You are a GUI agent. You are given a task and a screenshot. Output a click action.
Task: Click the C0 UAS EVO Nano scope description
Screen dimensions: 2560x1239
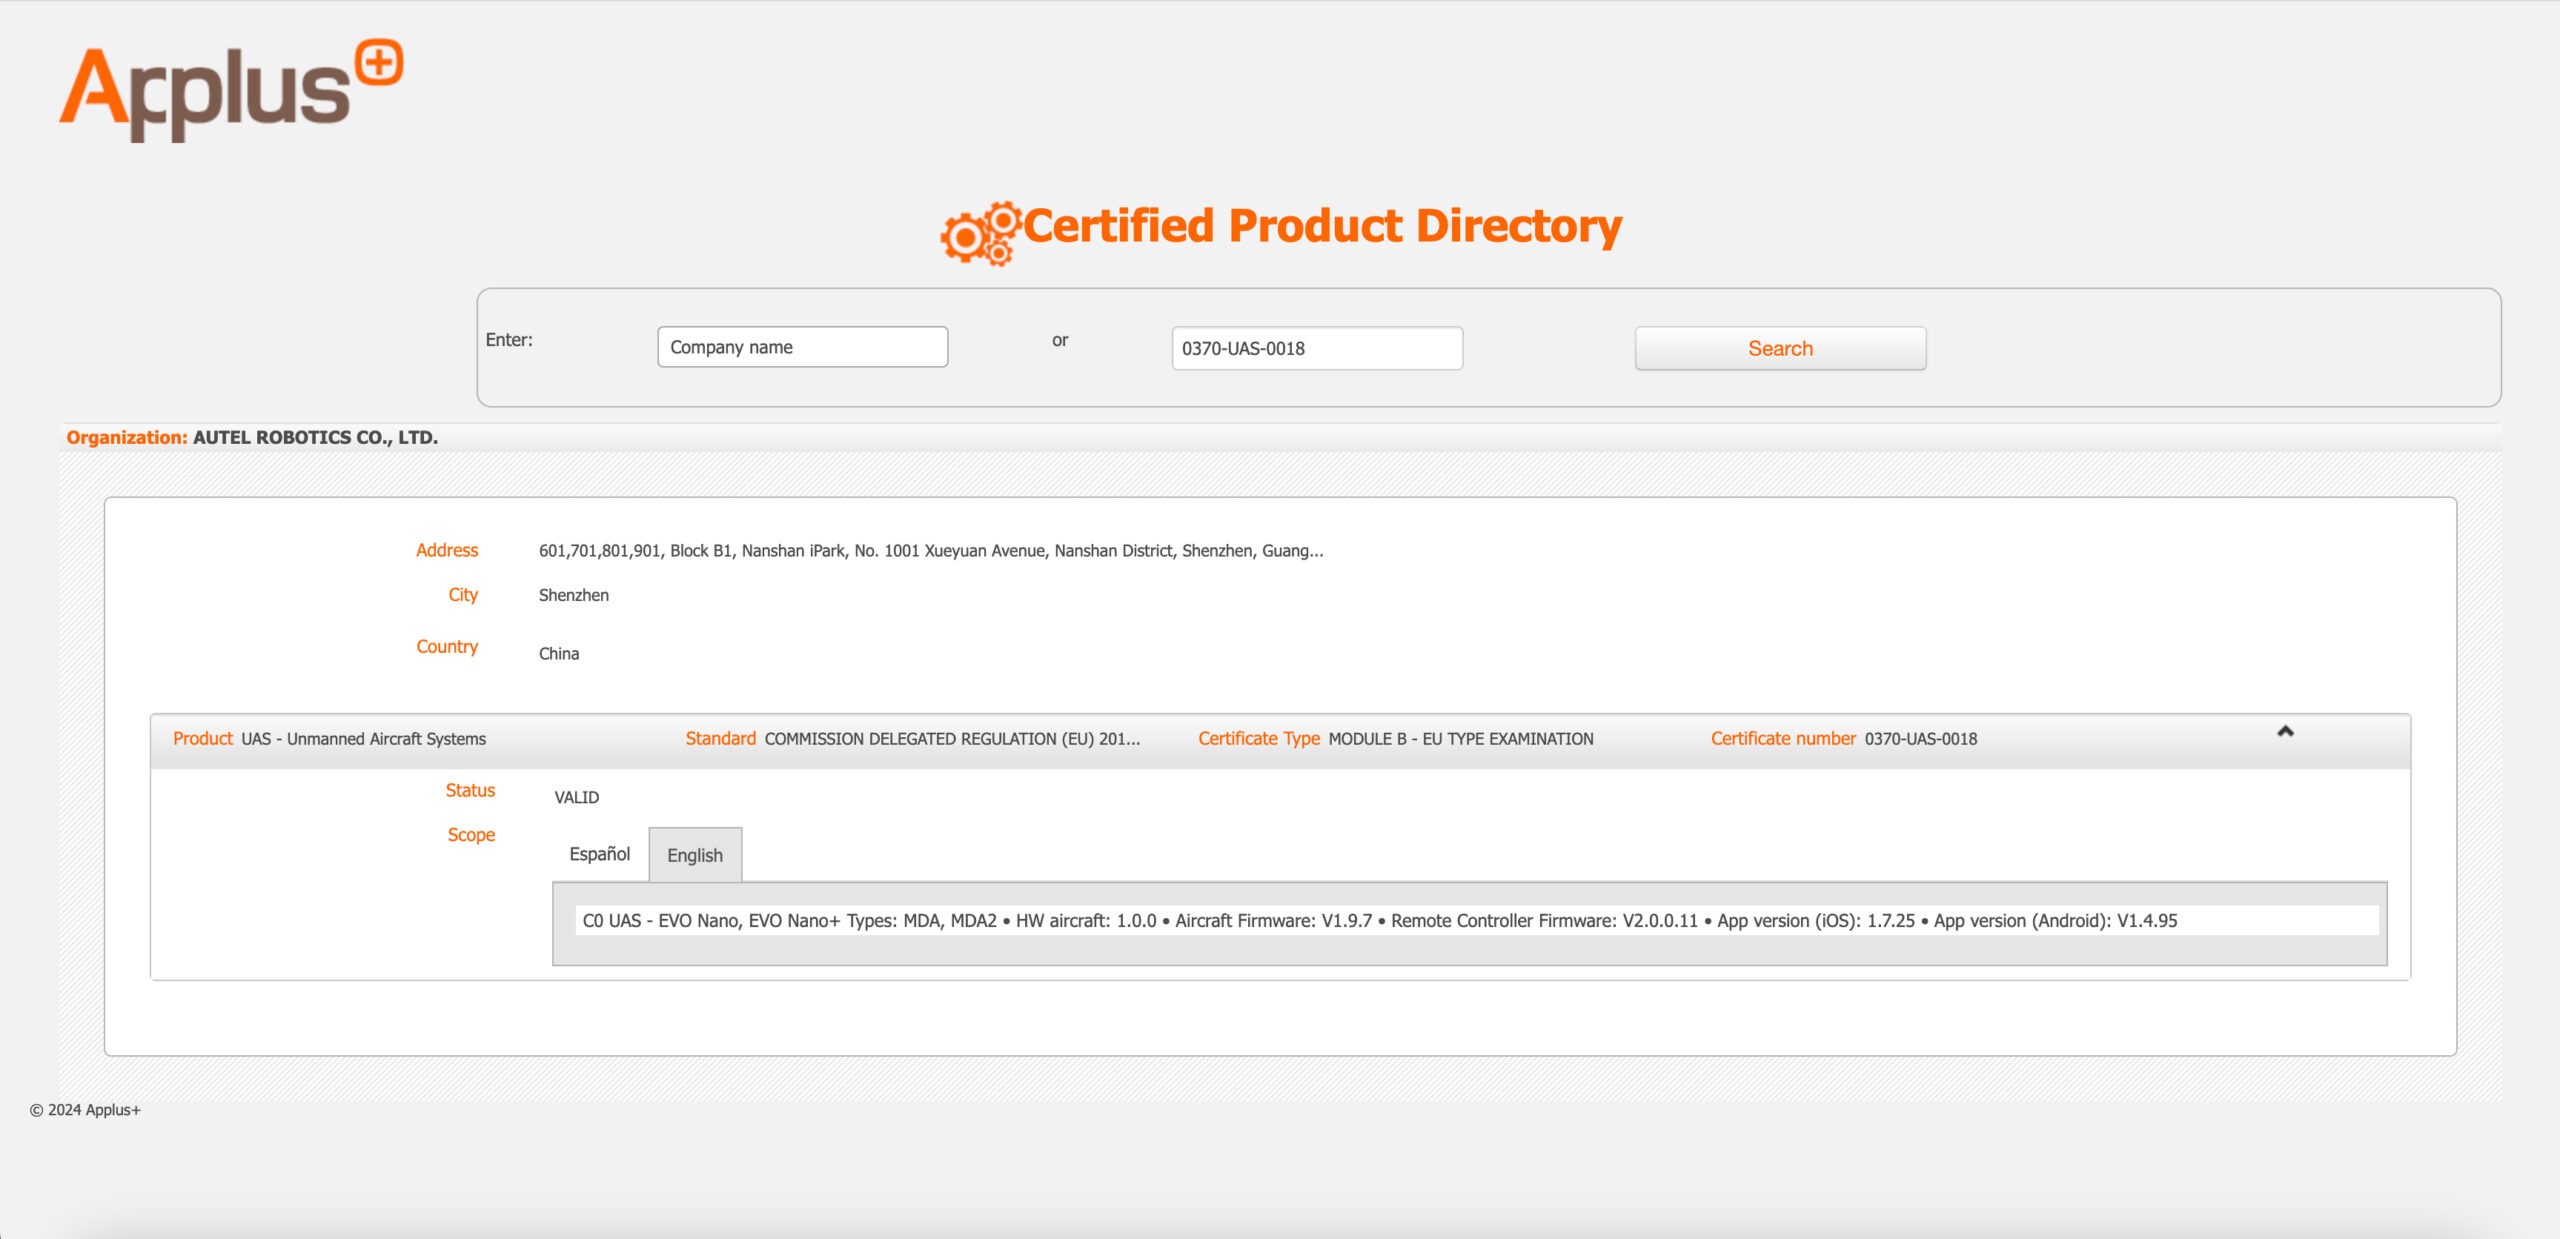coord(1380,921)
